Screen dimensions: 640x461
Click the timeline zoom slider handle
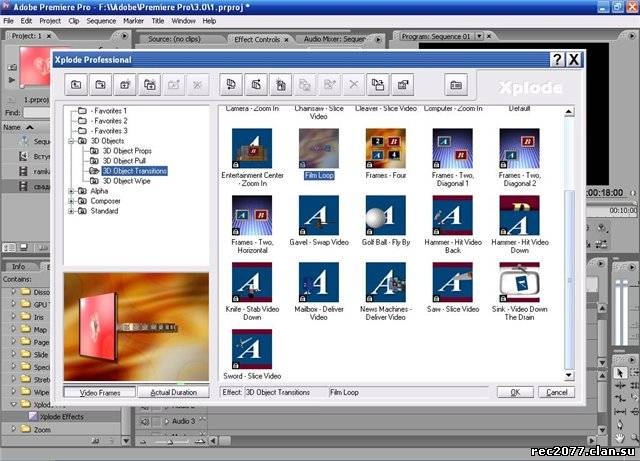click(x=170, y=442)
